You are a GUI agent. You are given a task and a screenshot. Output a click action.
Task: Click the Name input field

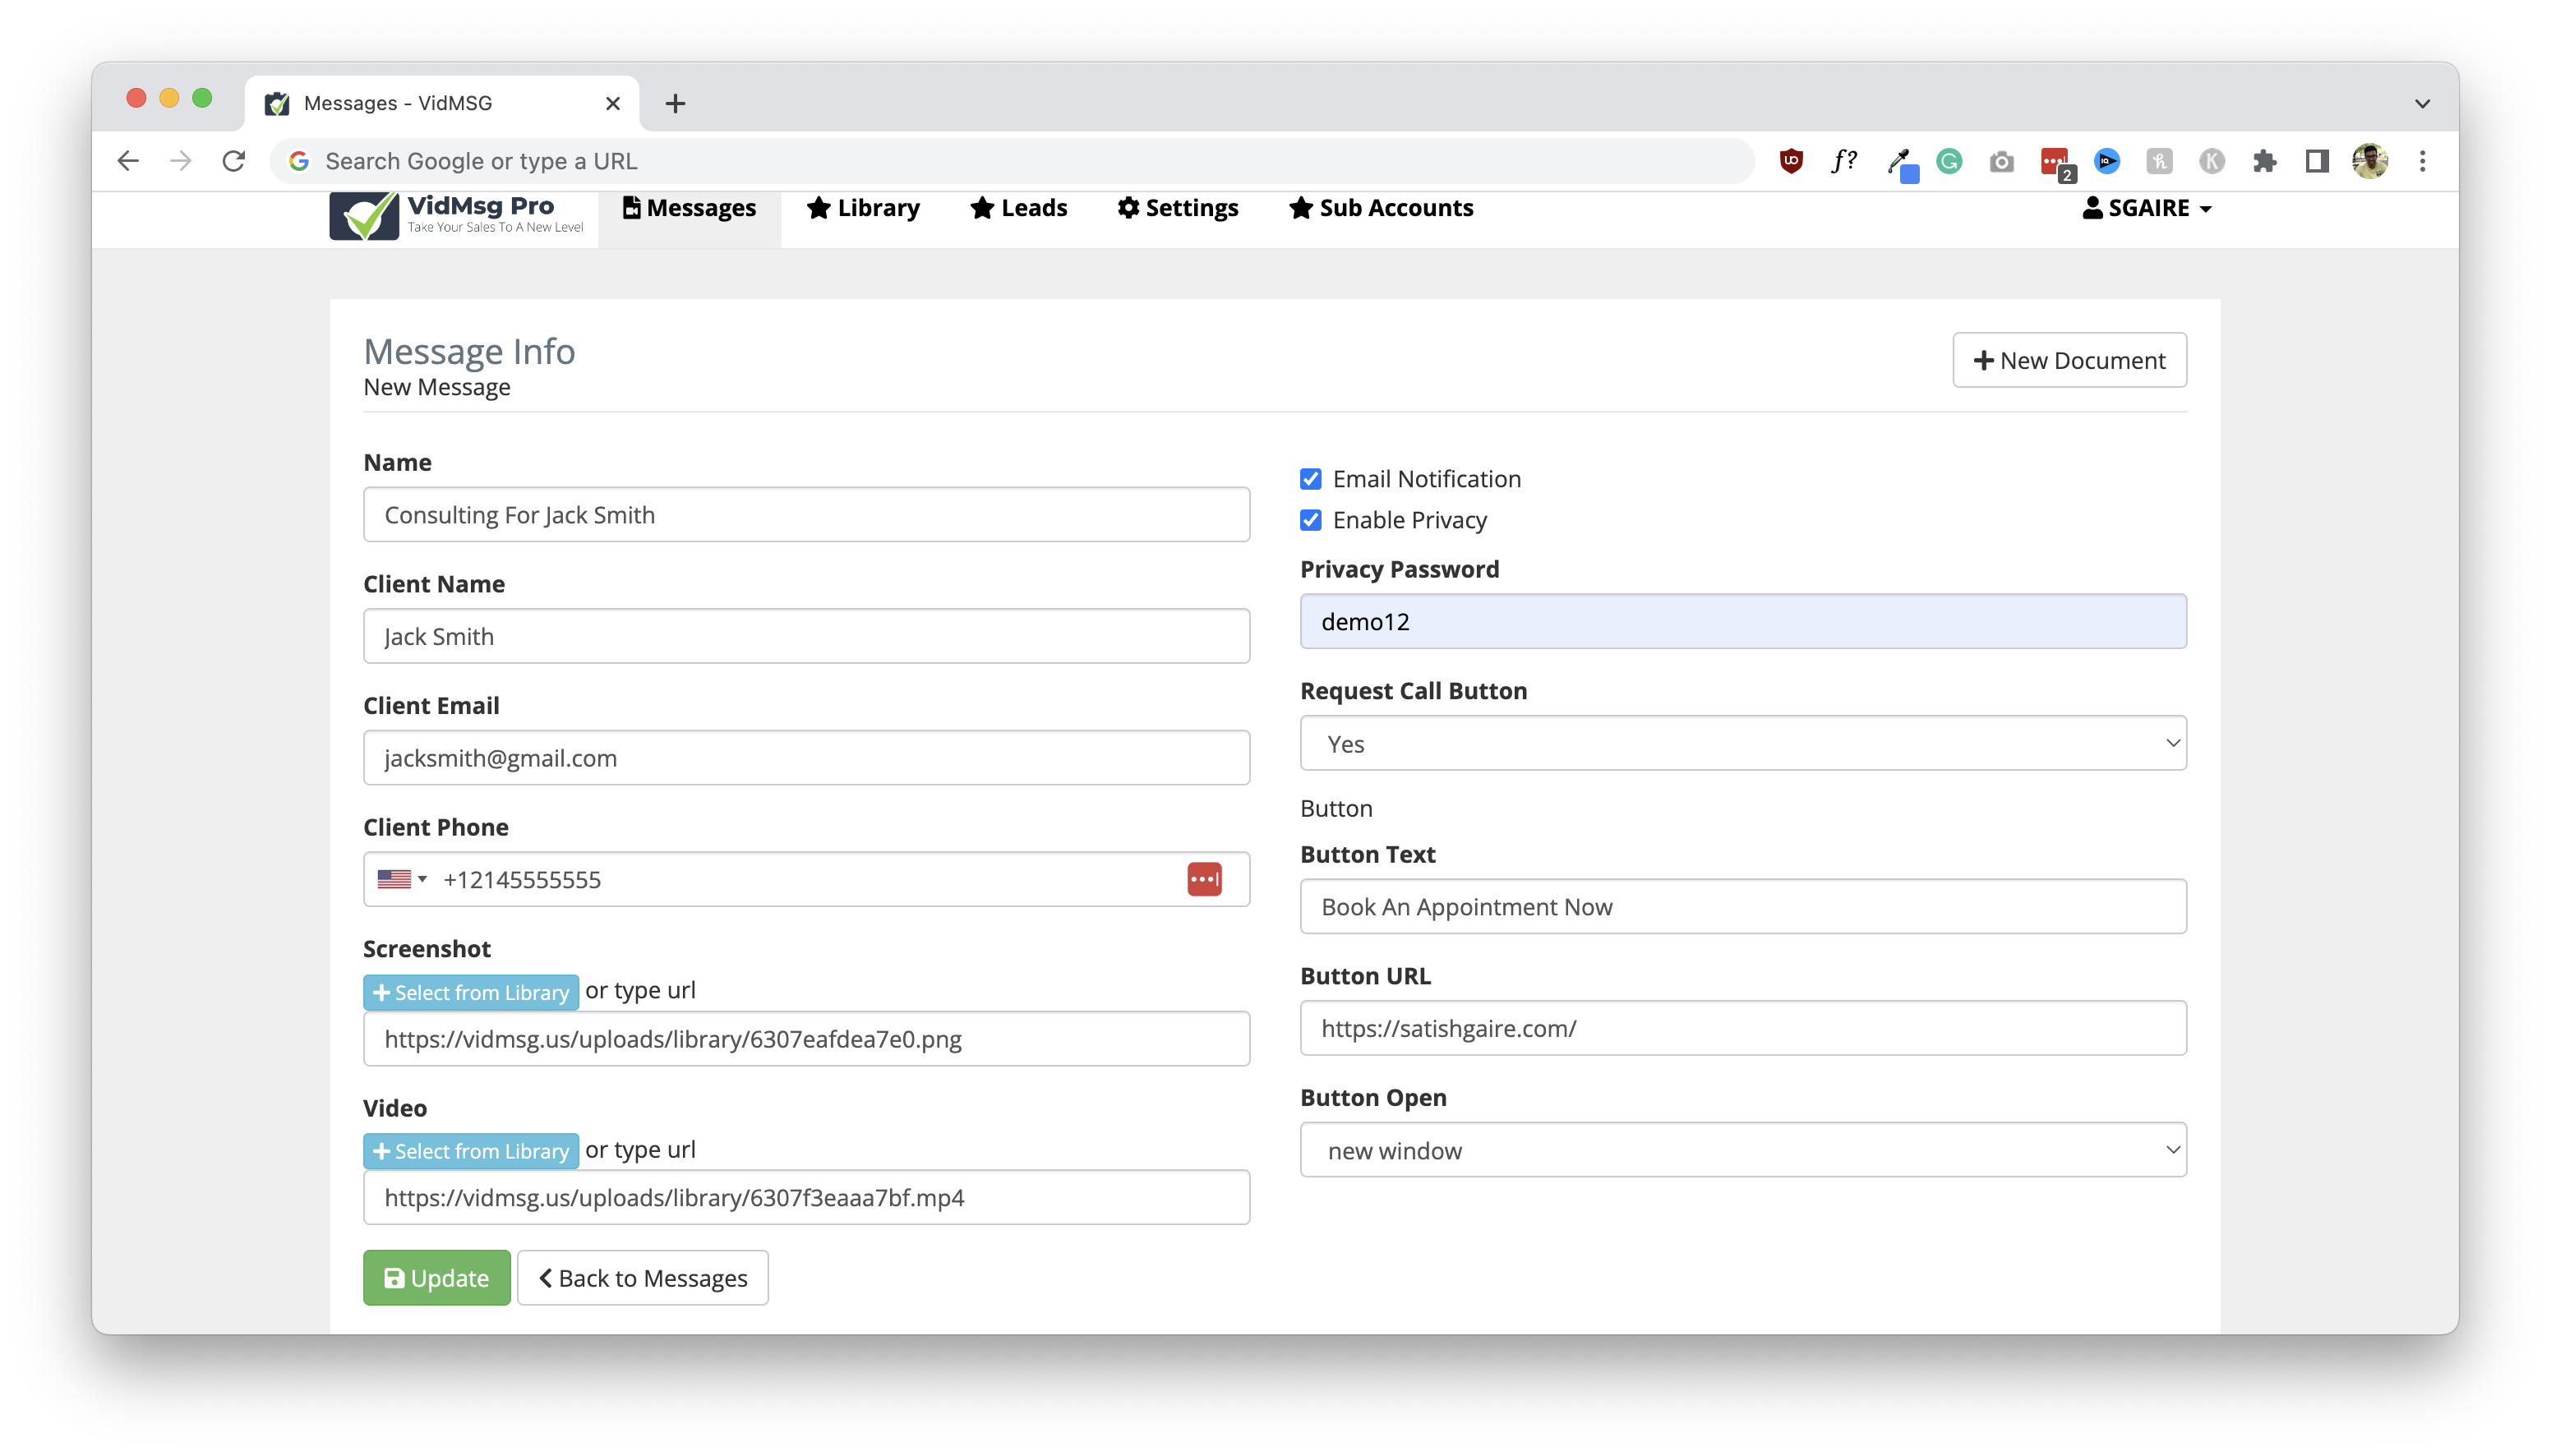[x=806, y=515]
